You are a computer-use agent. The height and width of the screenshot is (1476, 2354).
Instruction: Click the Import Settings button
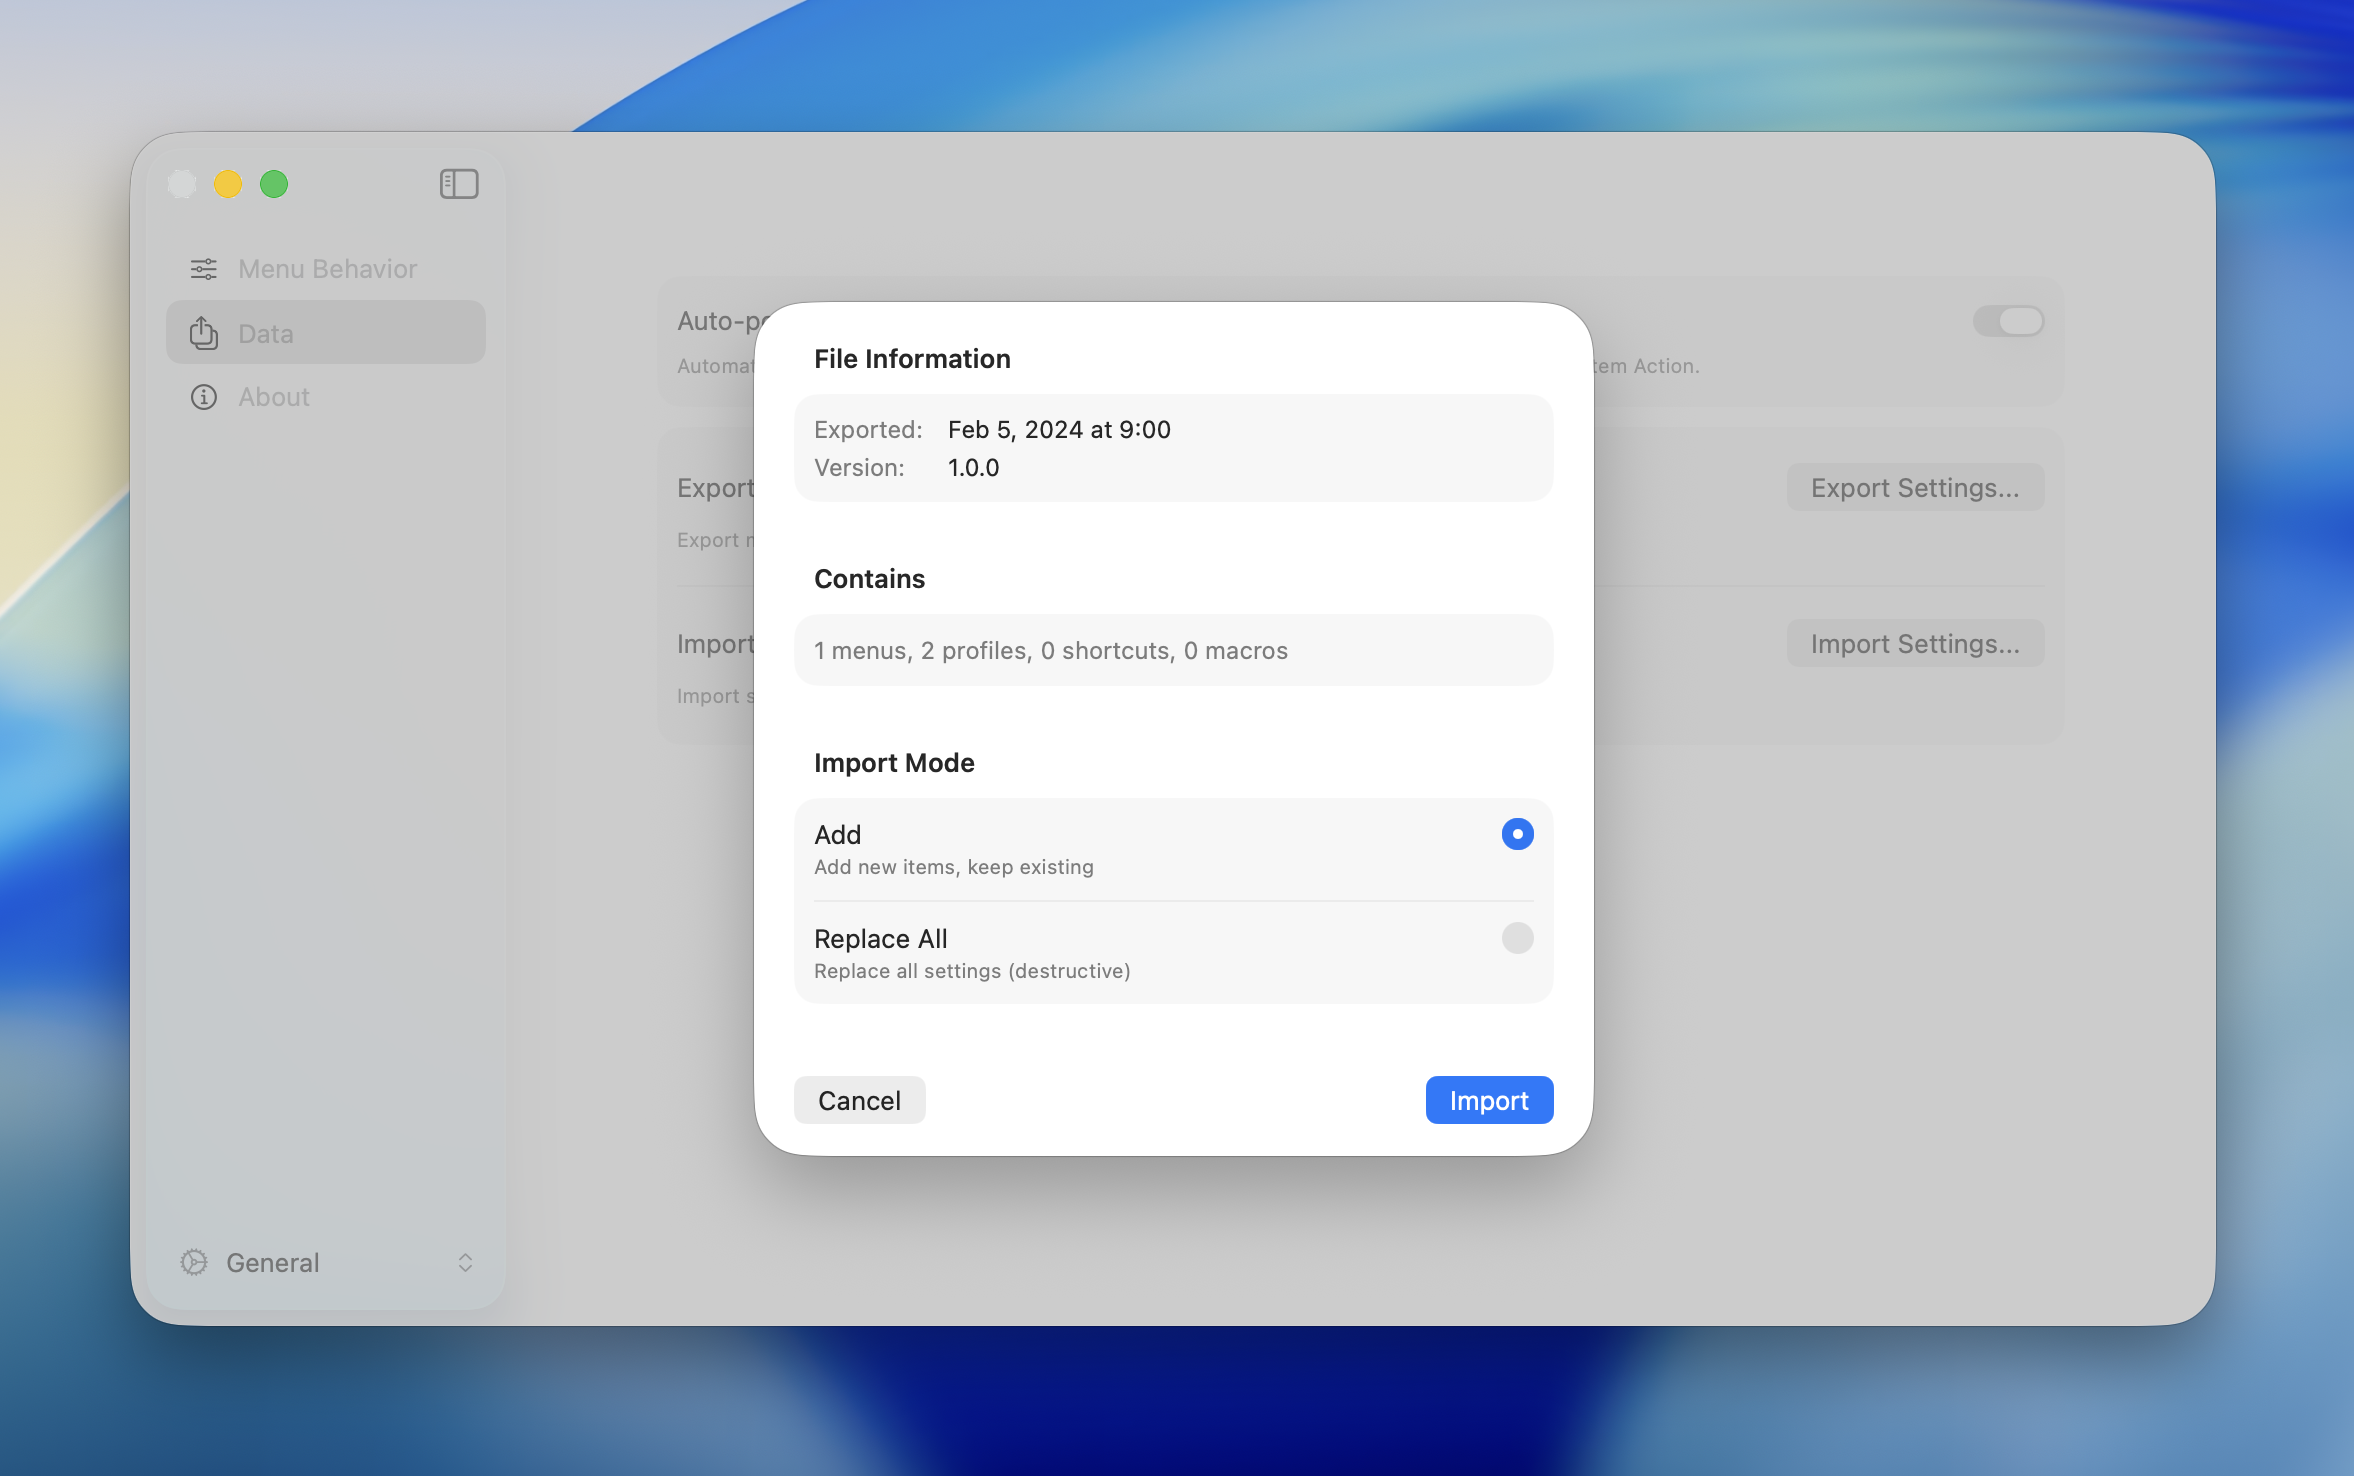point(1915,643)
